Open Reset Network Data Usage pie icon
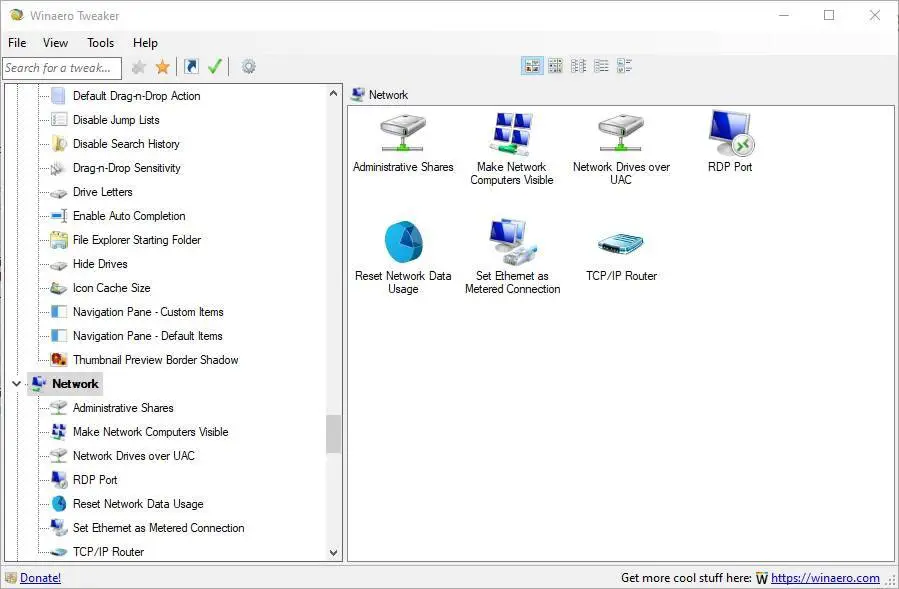 (x=403, y=242)
